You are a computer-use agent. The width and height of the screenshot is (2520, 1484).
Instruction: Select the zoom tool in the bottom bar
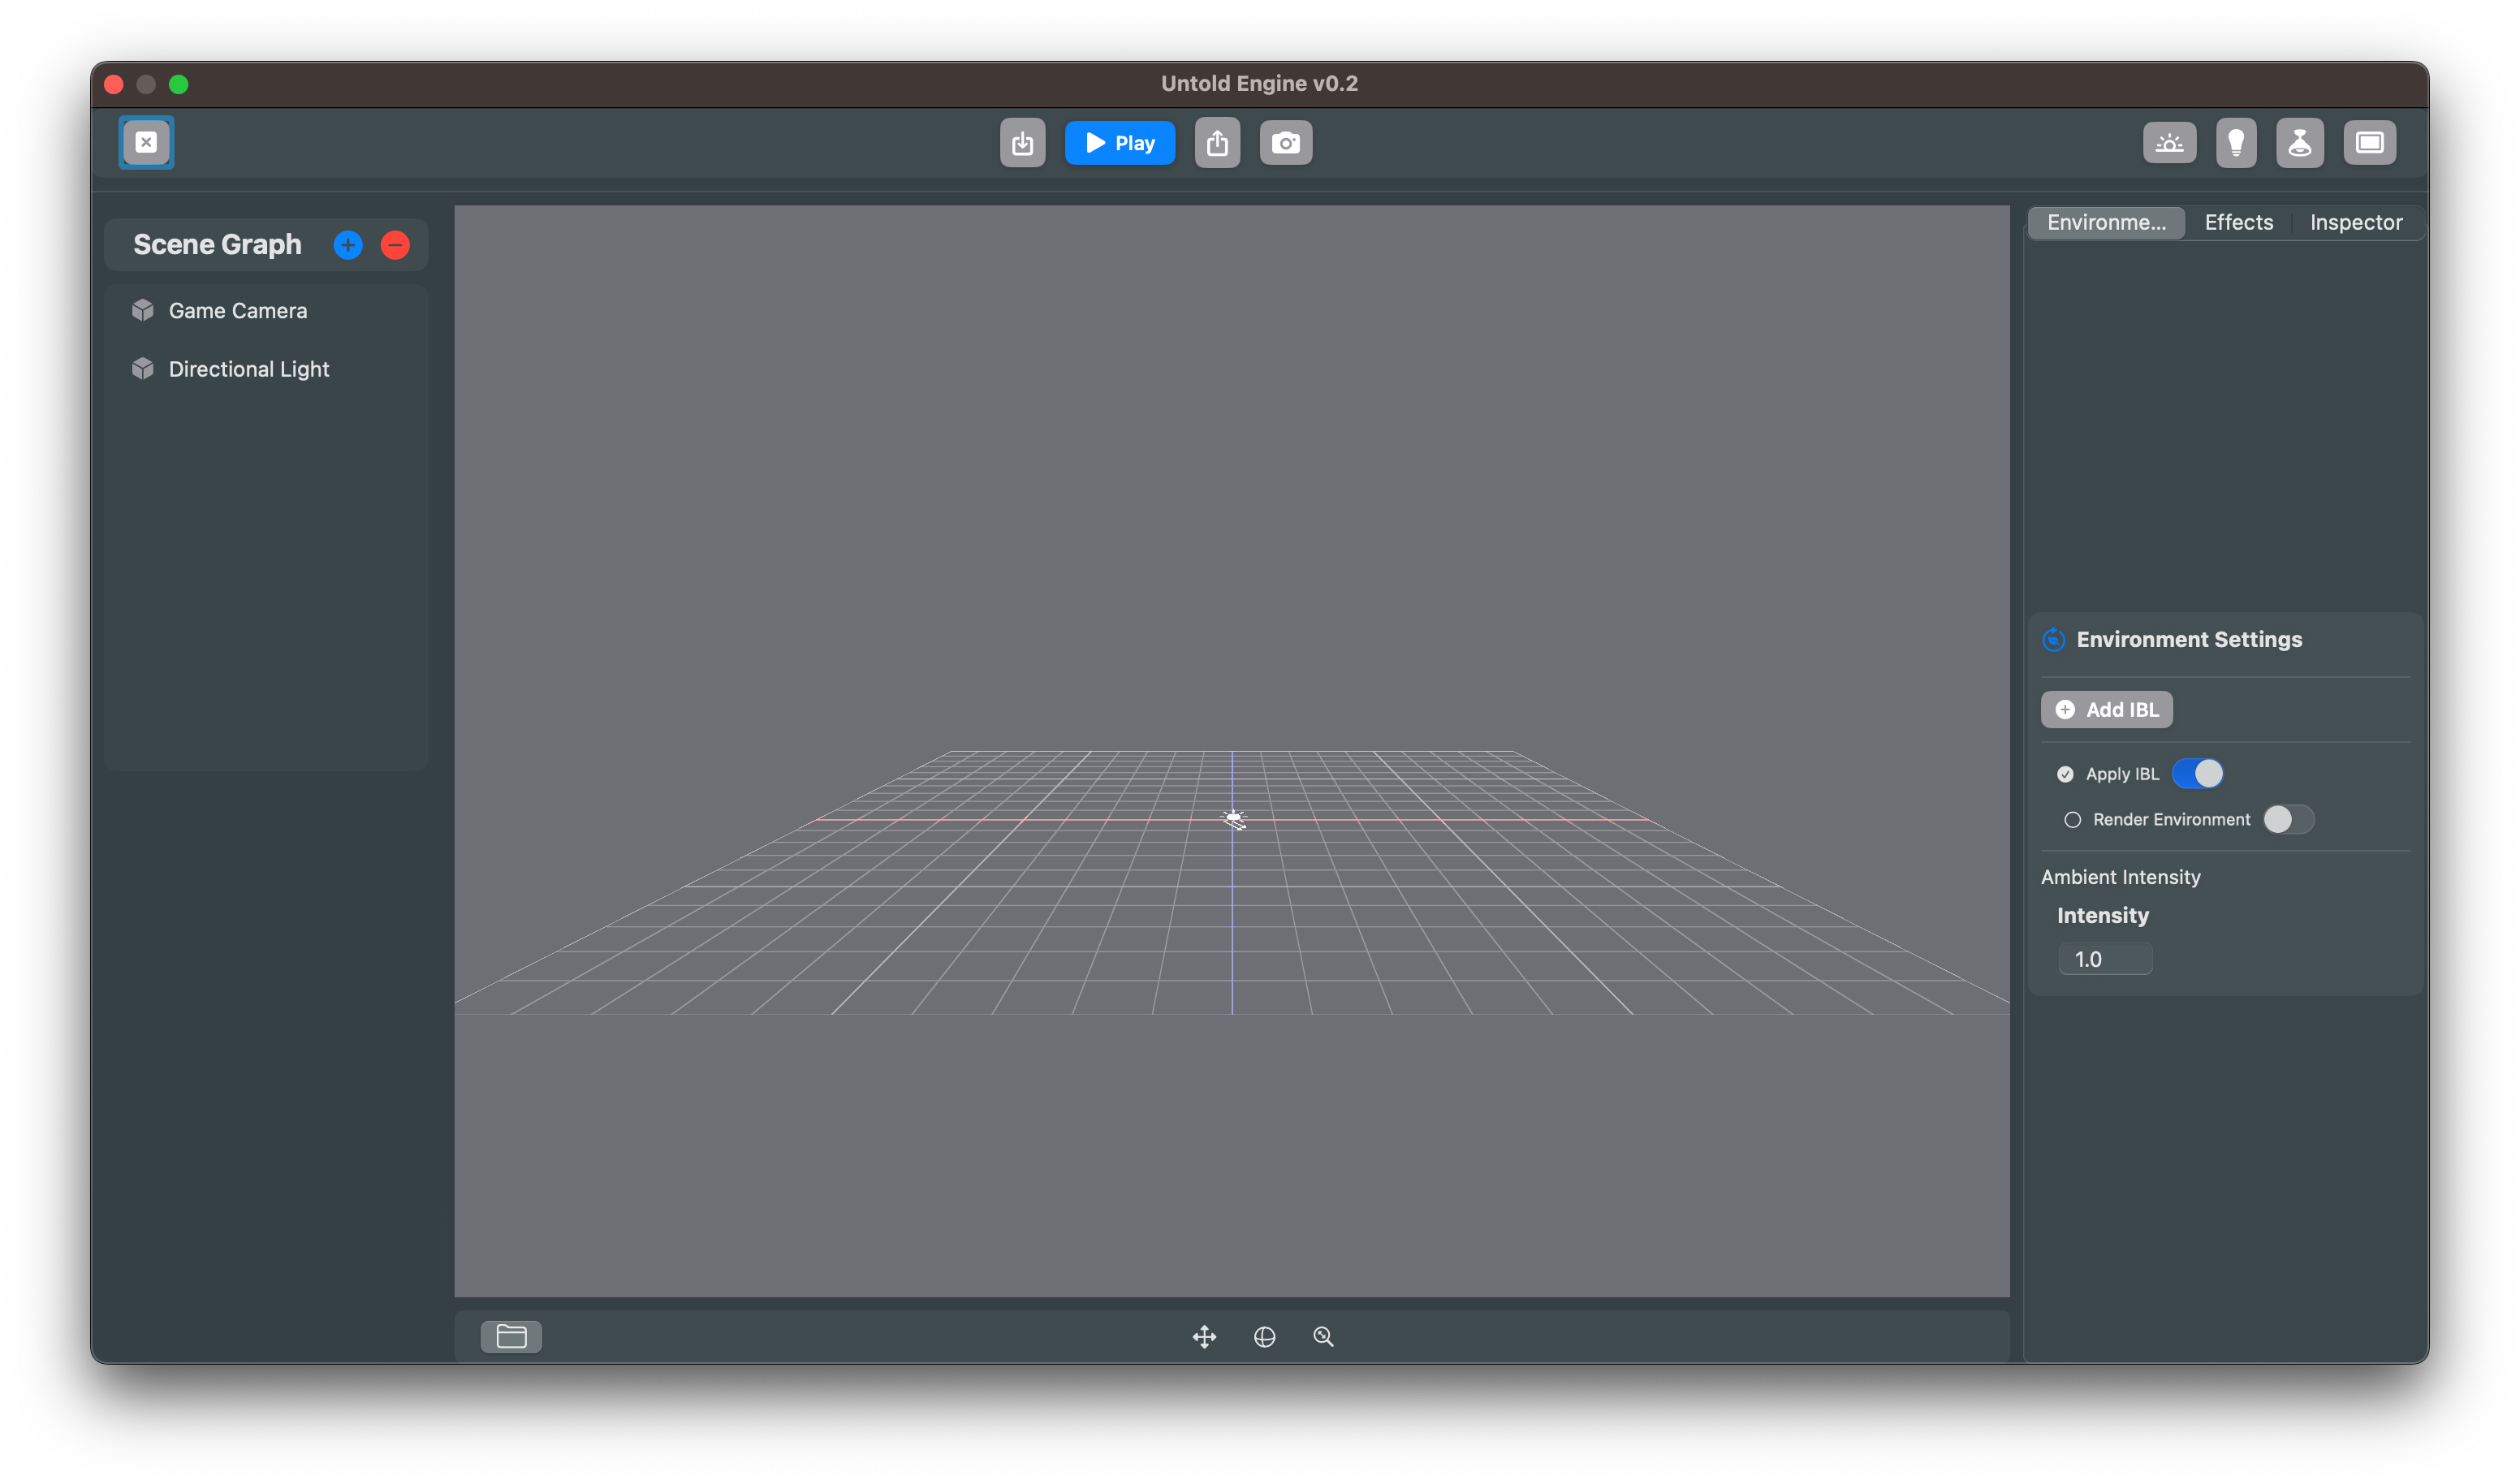point(1323,1336)
